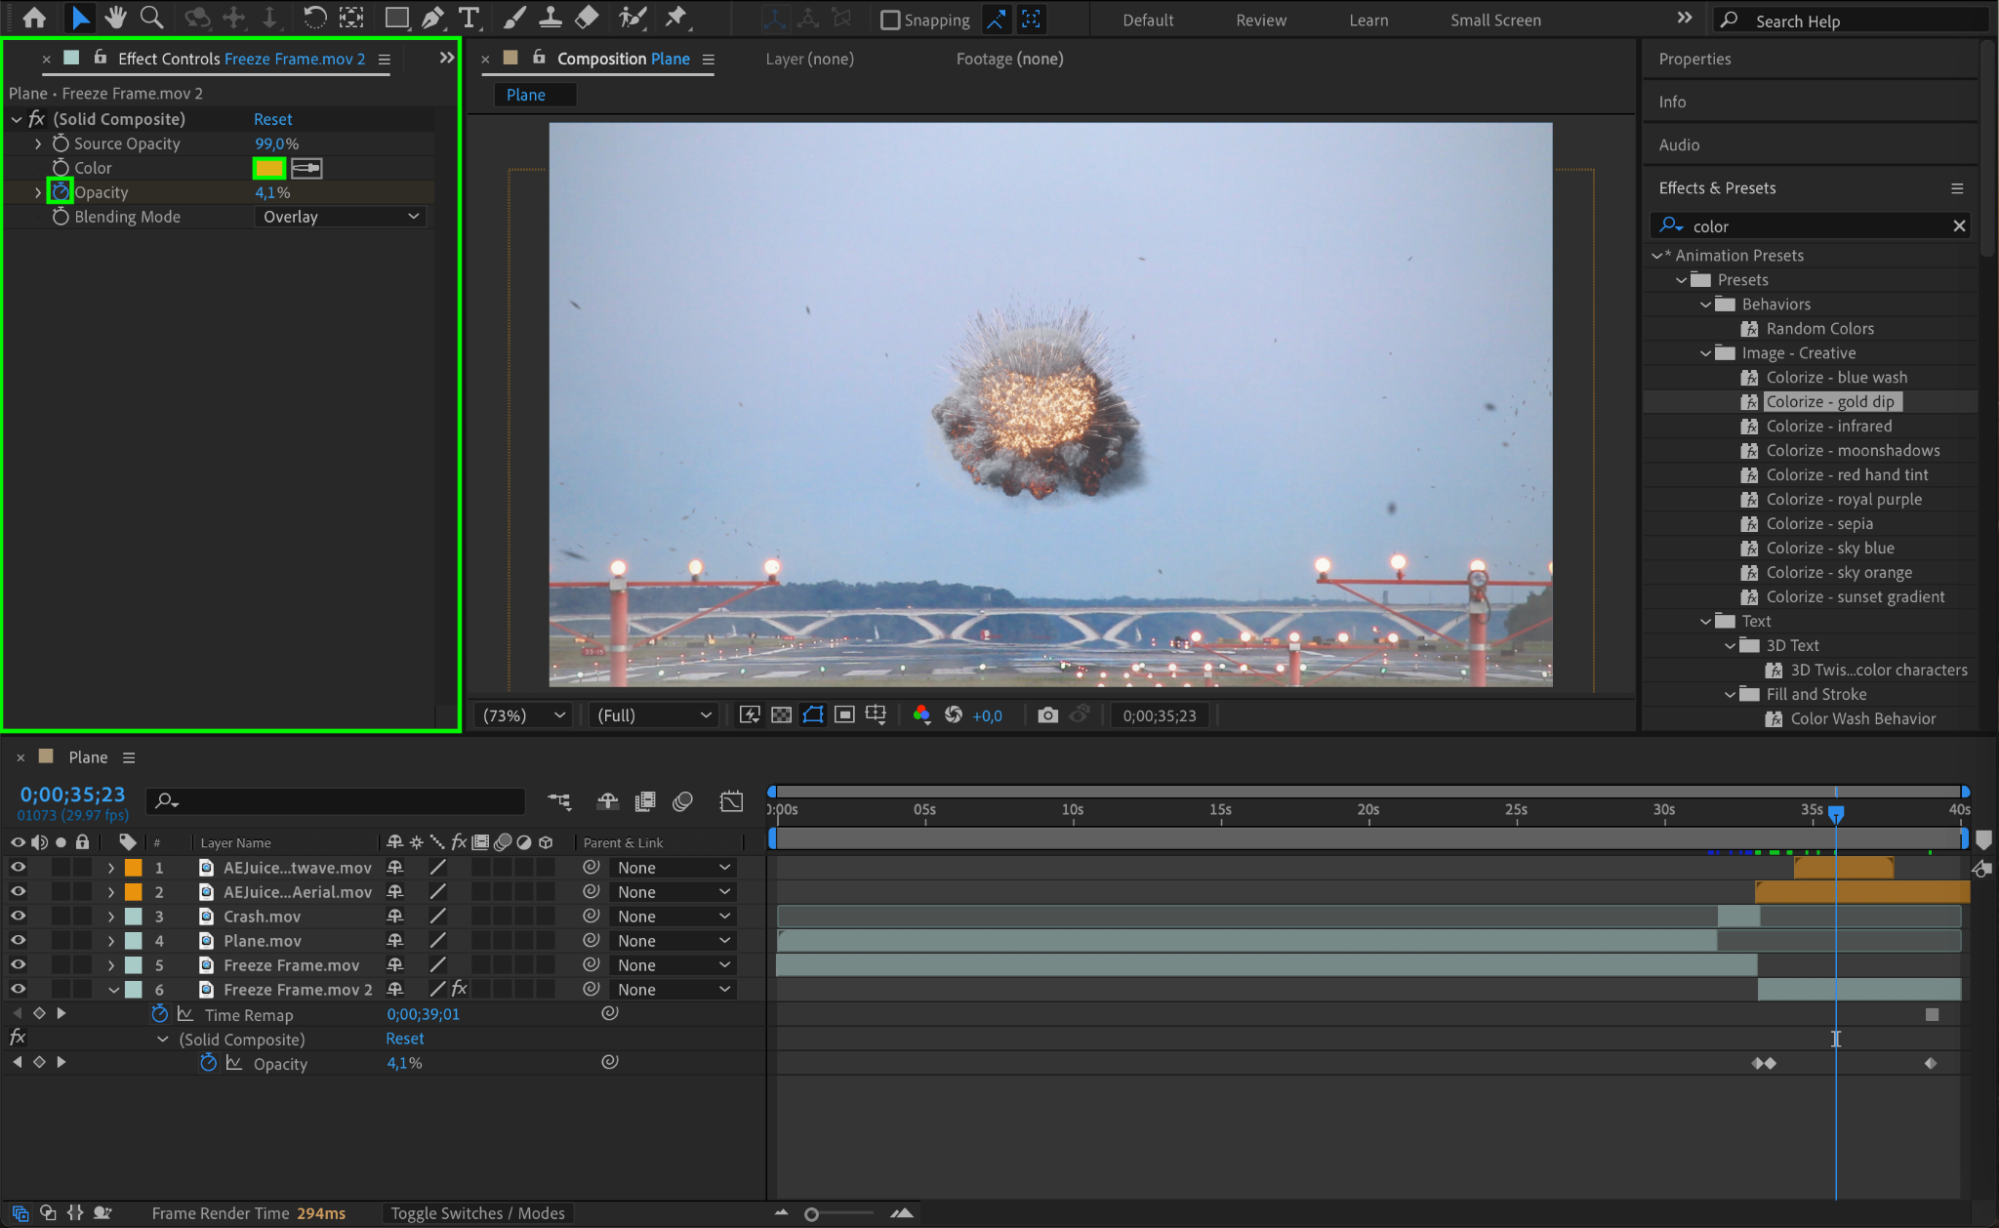Select the Colorize - sepia preset
This screenshot has height=1228, width=1999.
pyautogui.click(x=1819, y=524)
